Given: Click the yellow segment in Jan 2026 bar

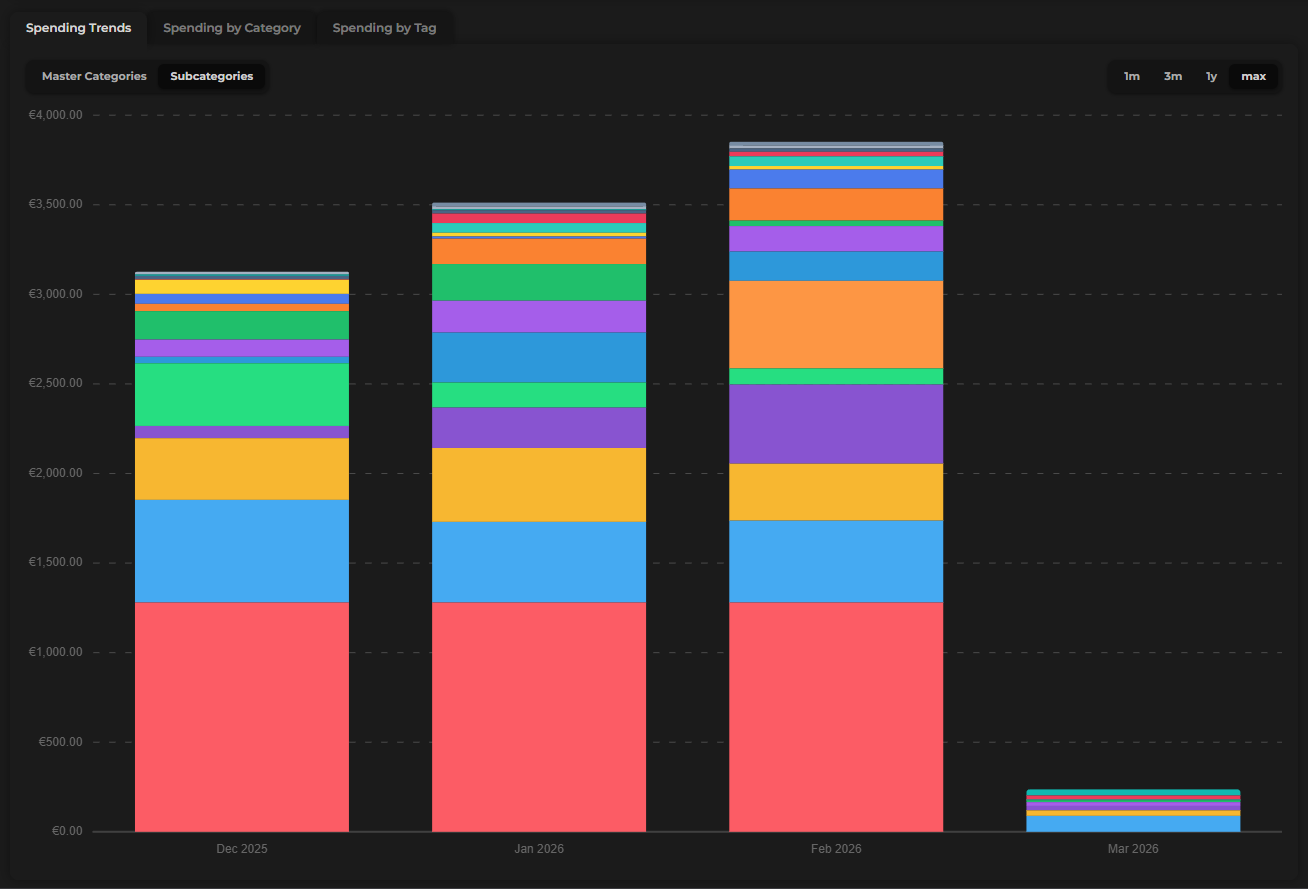Looking at the screenshot, I should (x=538, y=485).
